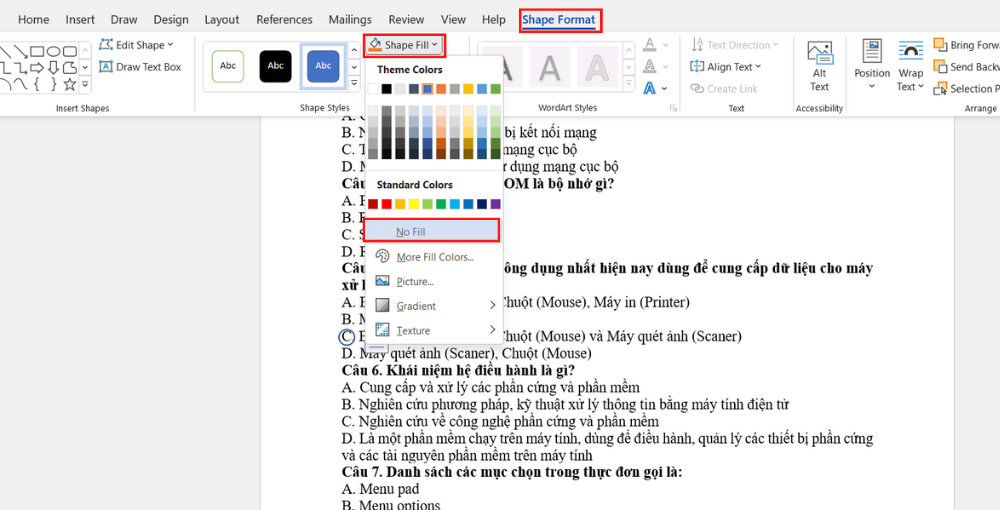Image resolution: width=1000 pixels, height=510 pixels.
Task: Apply blue filled Abc shape style
Action: coord(323,66)
